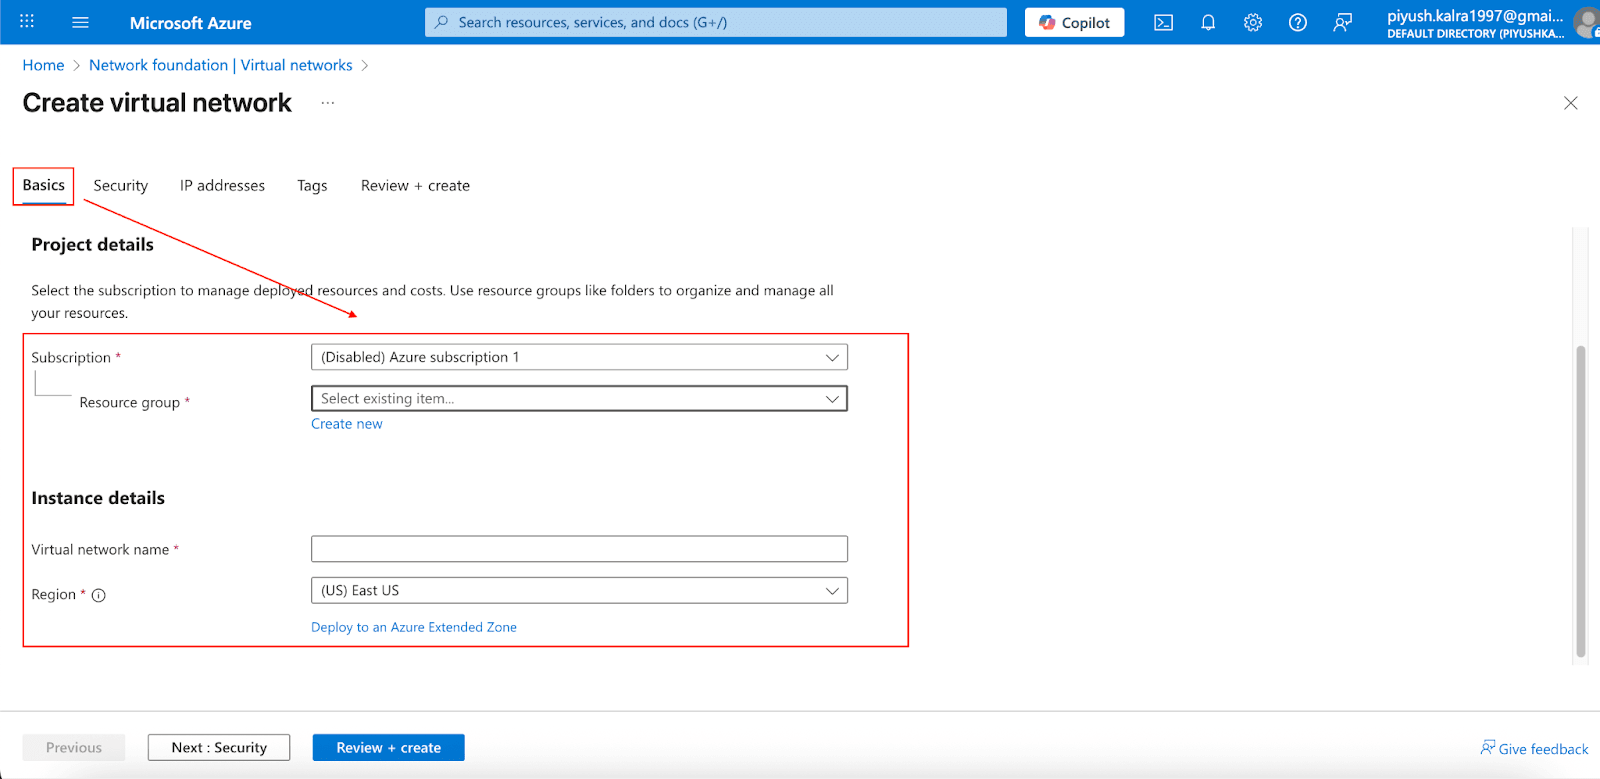Screen dimensions: 1600x779
Task: Select the Basics tab
Action: [43, 186]
